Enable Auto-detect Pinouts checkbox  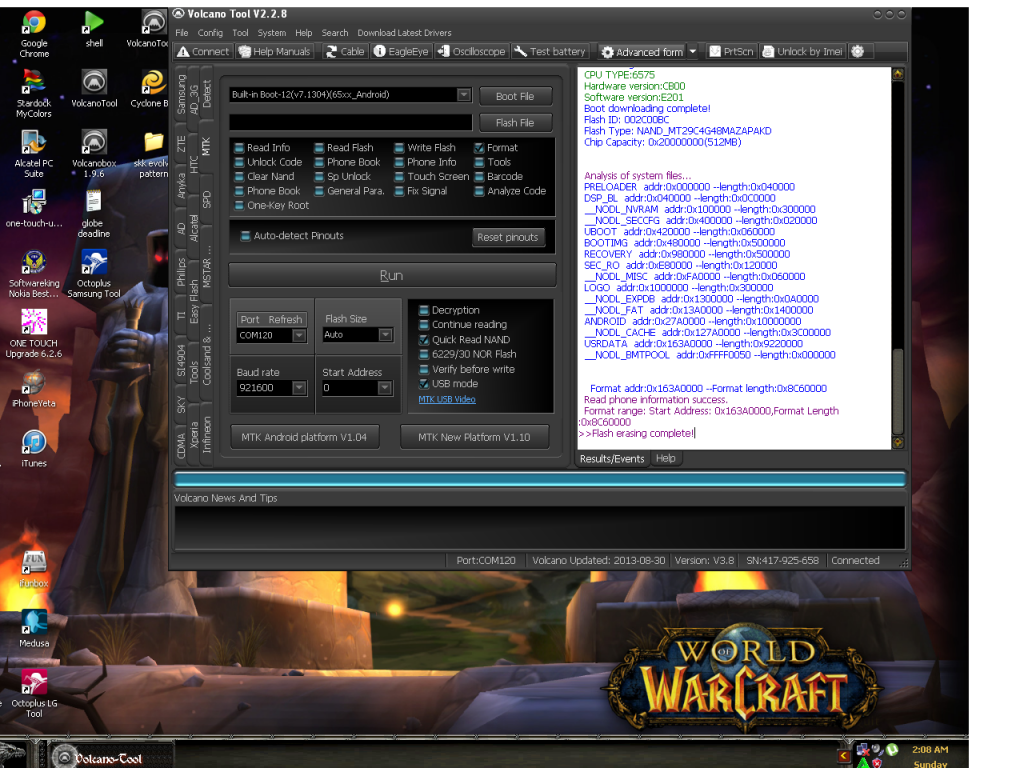[x=246, y=236]
